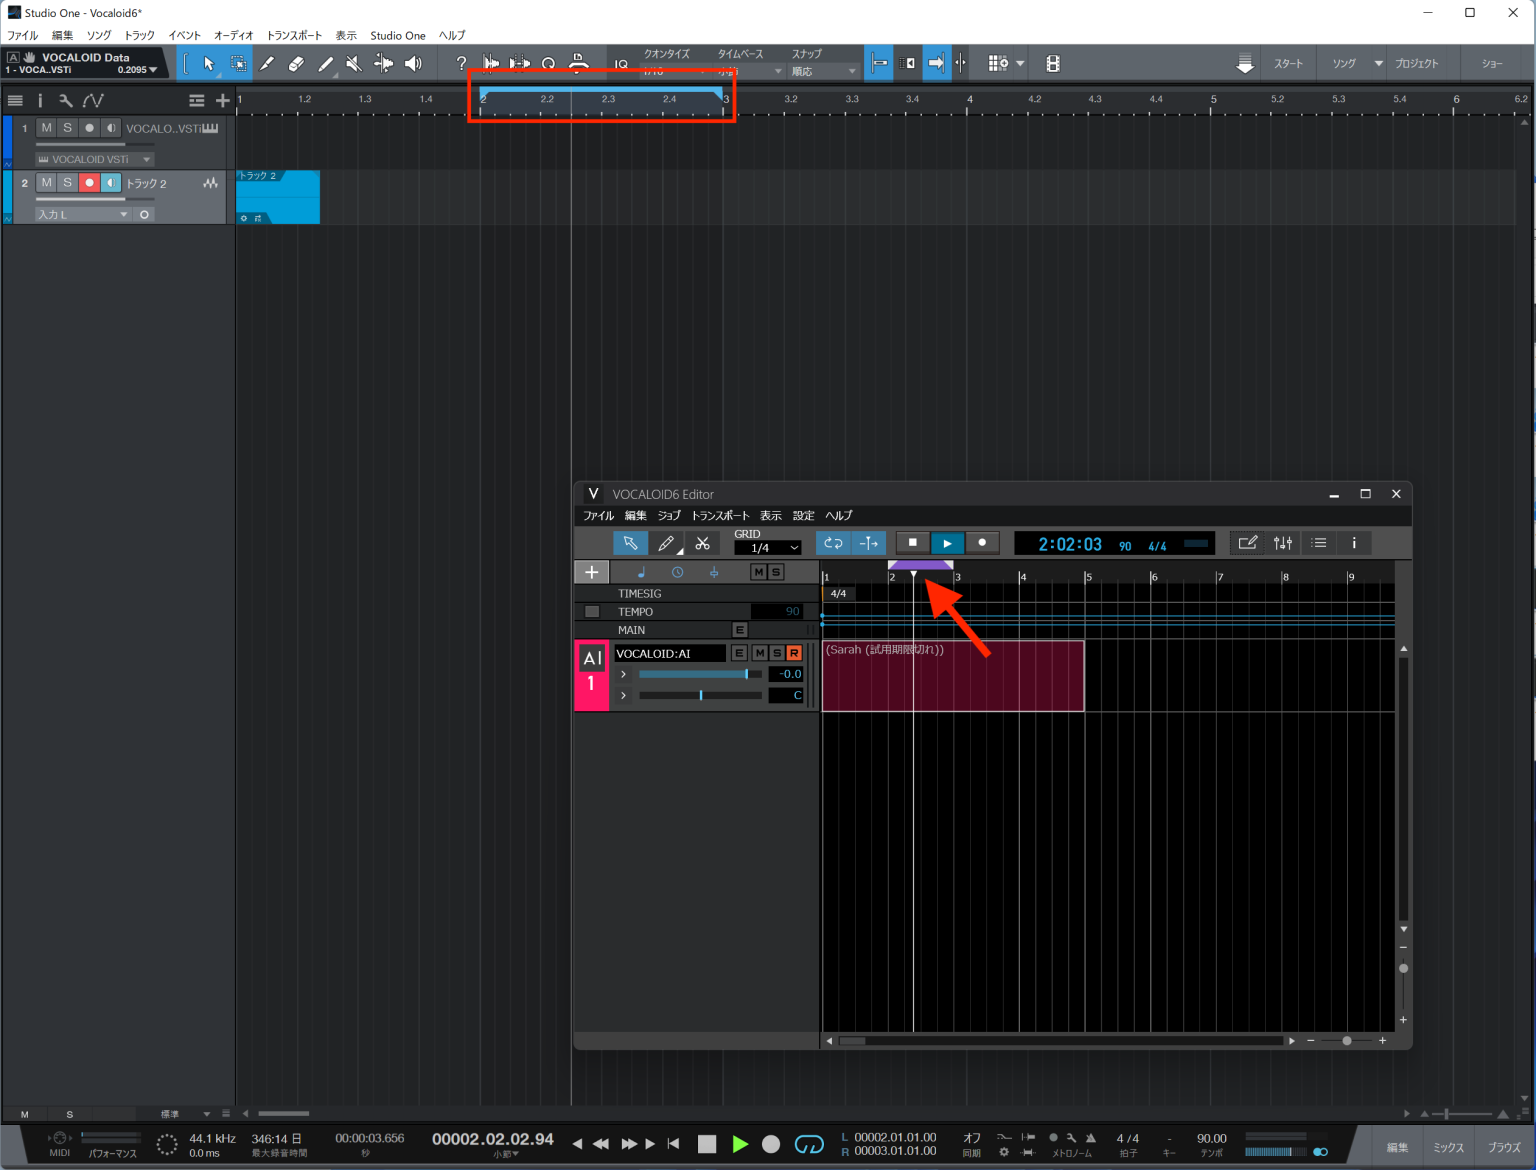
Task: Switch to the ミックス view in Studio One
Action: click(x=1448, y=1147)
